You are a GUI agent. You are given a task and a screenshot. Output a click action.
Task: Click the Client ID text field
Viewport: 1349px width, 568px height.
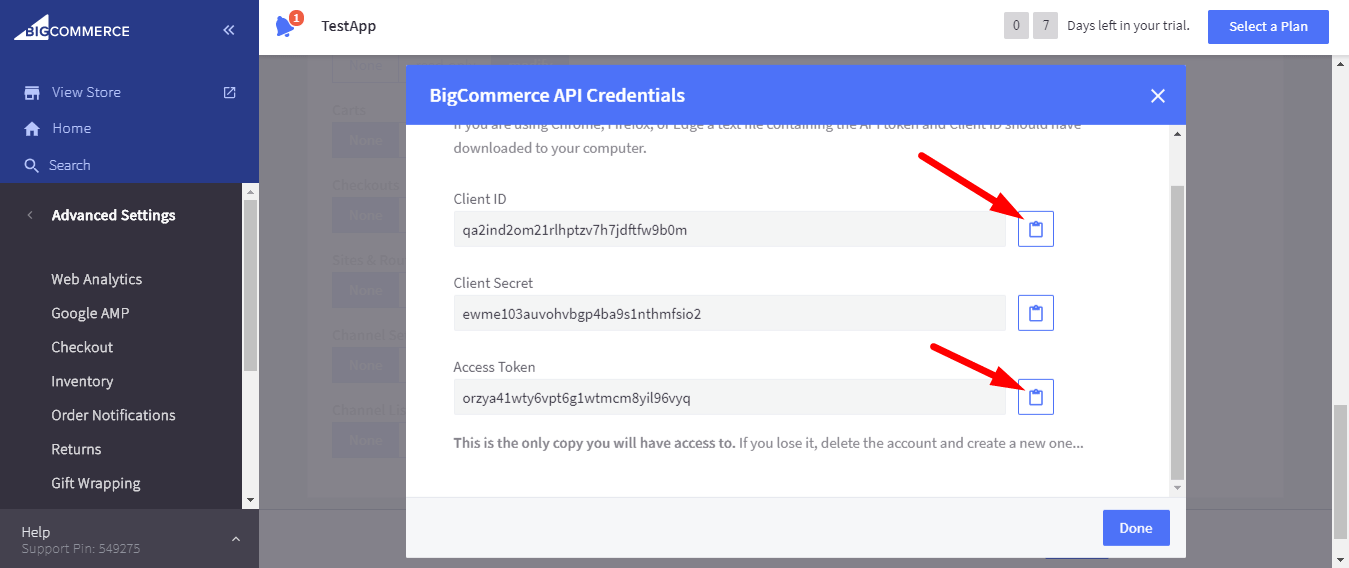(x=729, y=229)
